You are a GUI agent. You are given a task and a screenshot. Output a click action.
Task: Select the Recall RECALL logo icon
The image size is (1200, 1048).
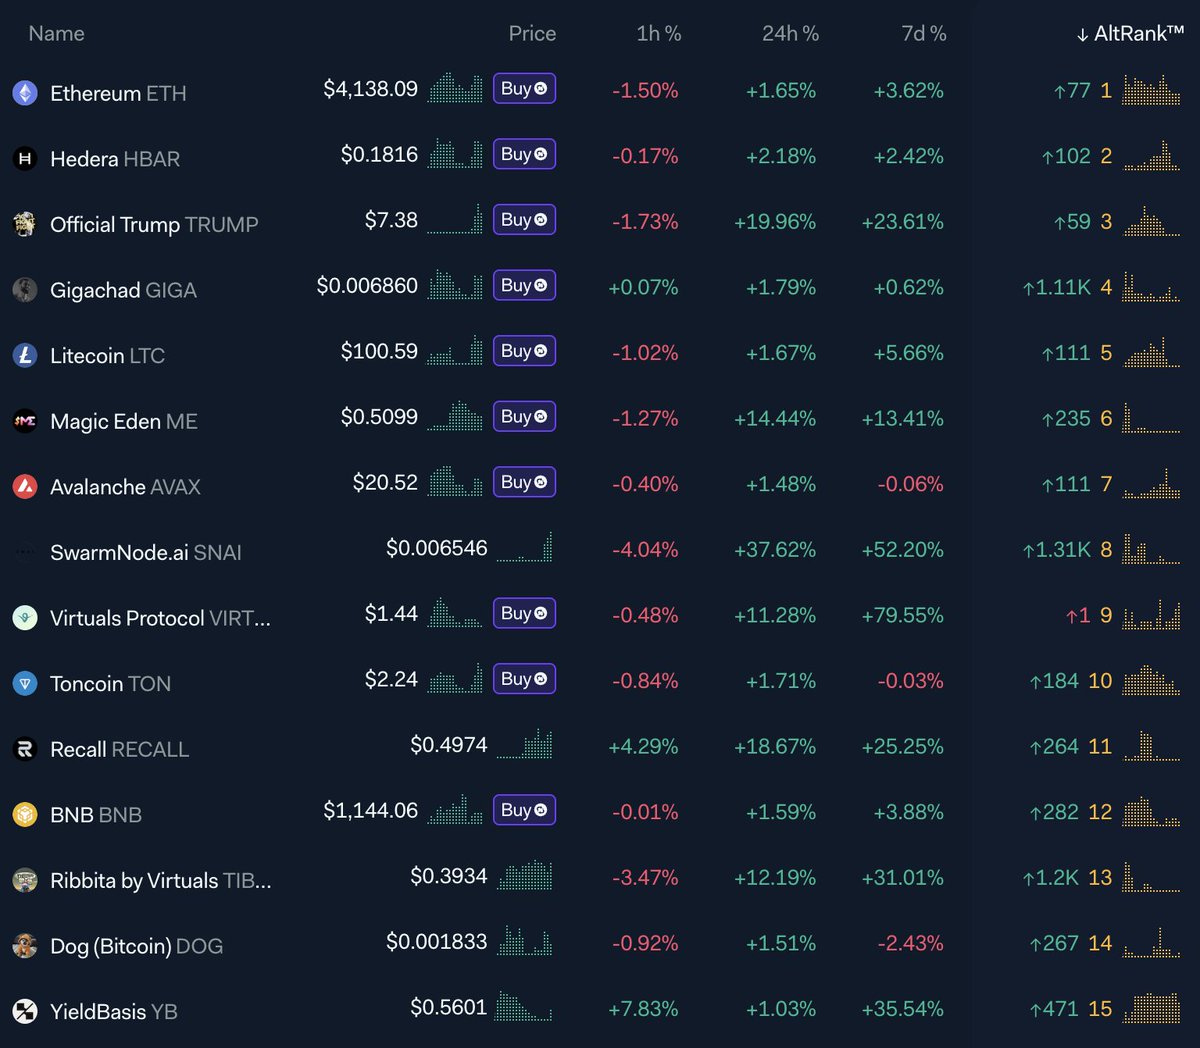[x=26, y=748]
